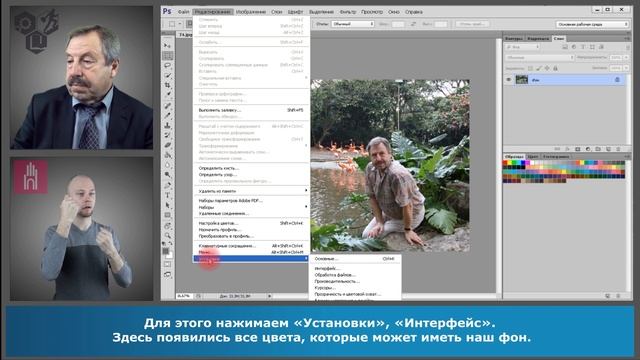Toggle type layer filter
640x360 pixels.
pyautogui.click(x=583, y=47)
